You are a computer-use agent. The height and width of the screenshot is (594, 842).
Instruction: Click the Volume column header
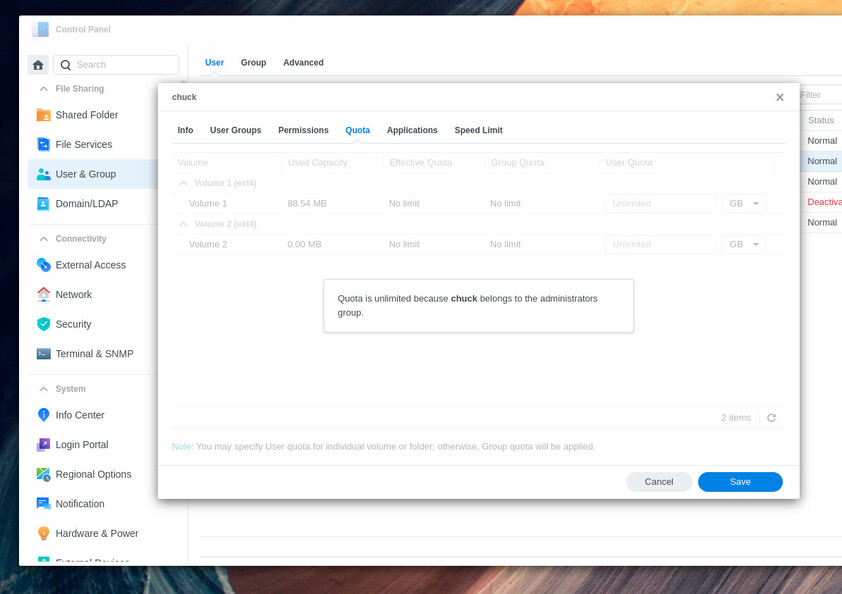193,163
